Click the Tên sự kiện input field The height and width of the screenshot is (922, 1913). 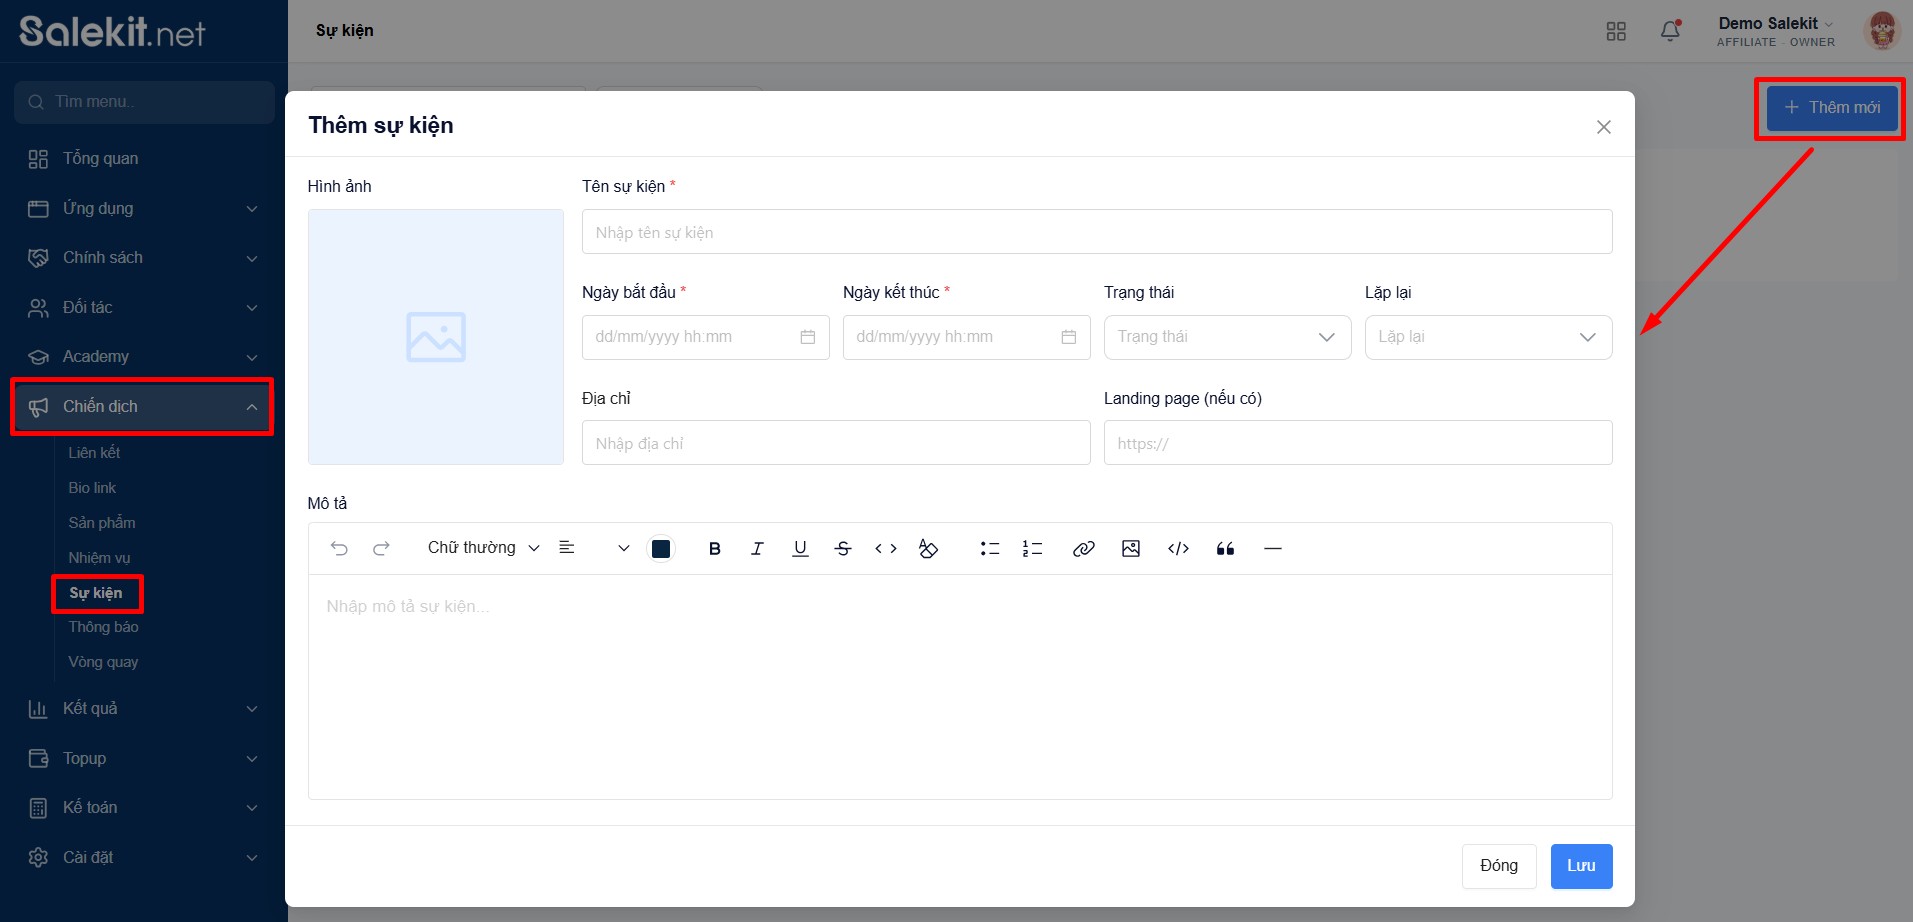pyautogui.click(x=1096, y=232)
